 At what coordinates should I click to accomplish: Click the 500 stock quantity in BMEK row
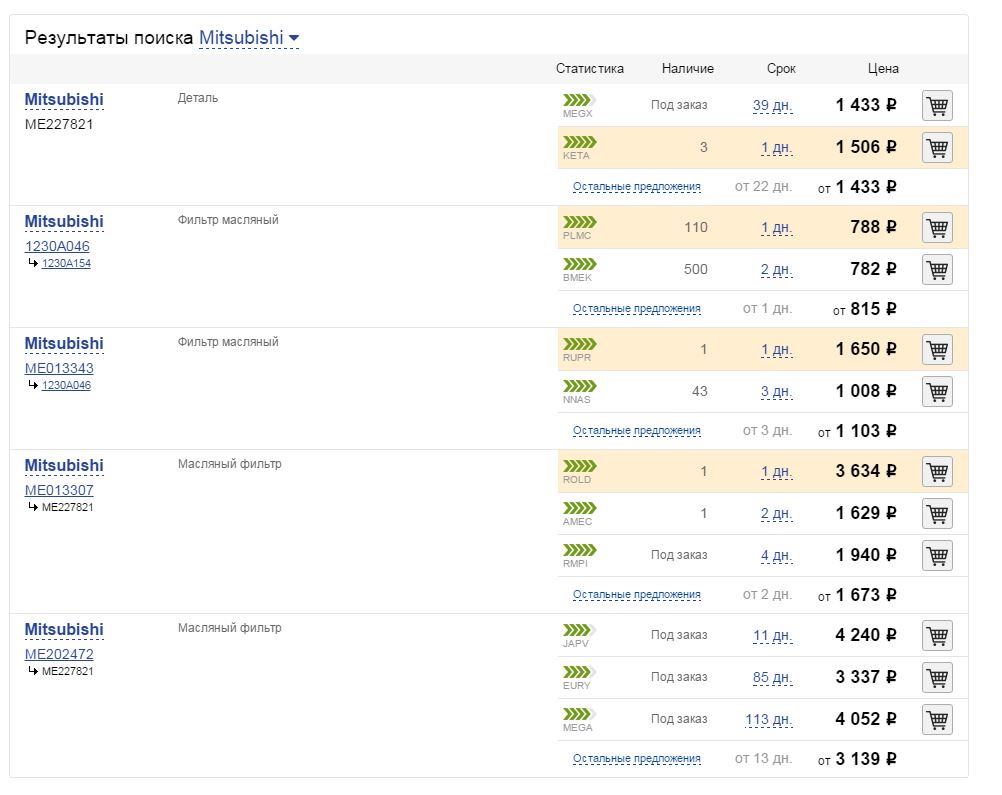point(695,269)
